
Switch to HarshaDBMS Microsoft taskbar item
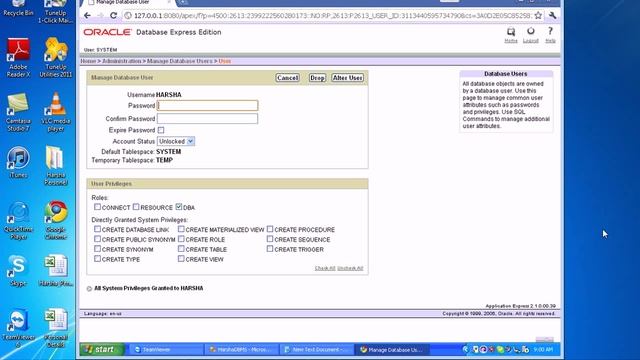click(x=241, y=349)
